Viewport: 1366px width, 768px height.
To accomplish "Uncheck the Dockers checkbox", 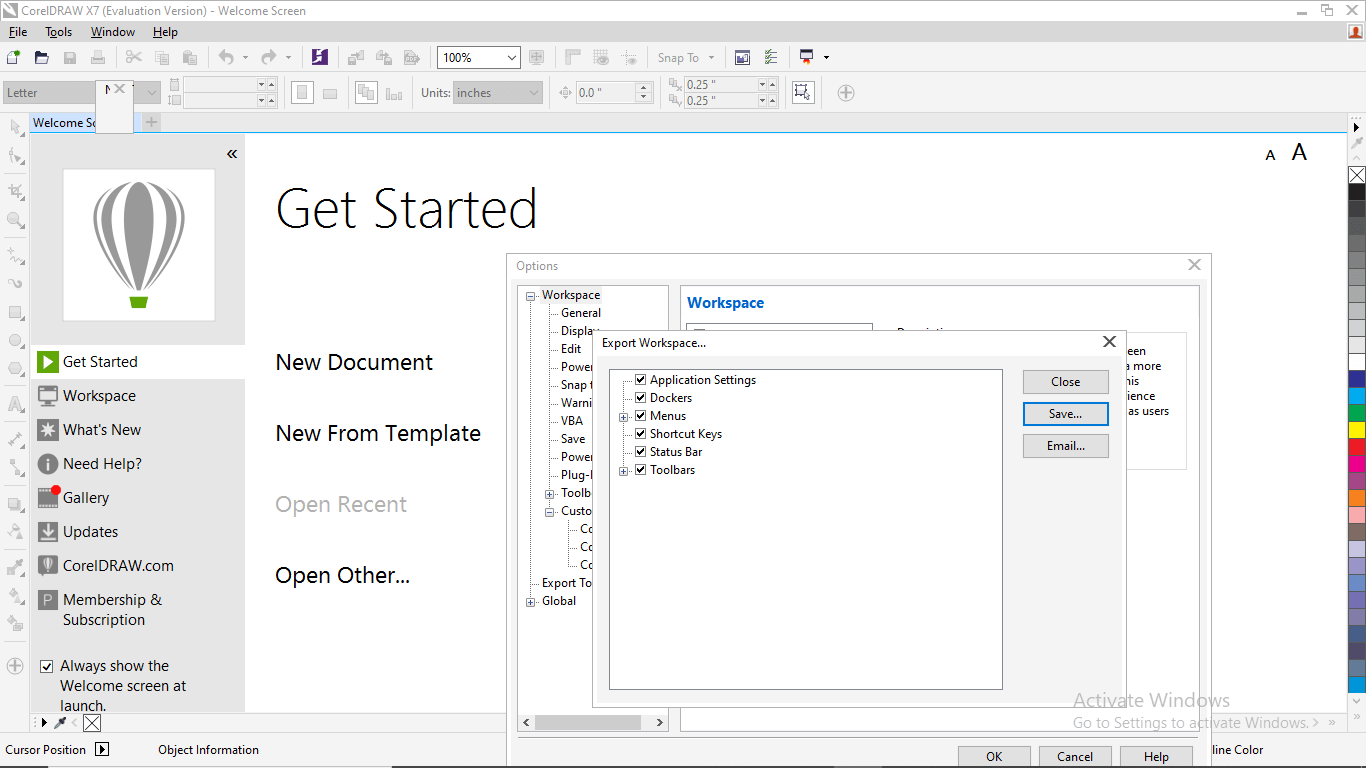I will tap(641, 398).
